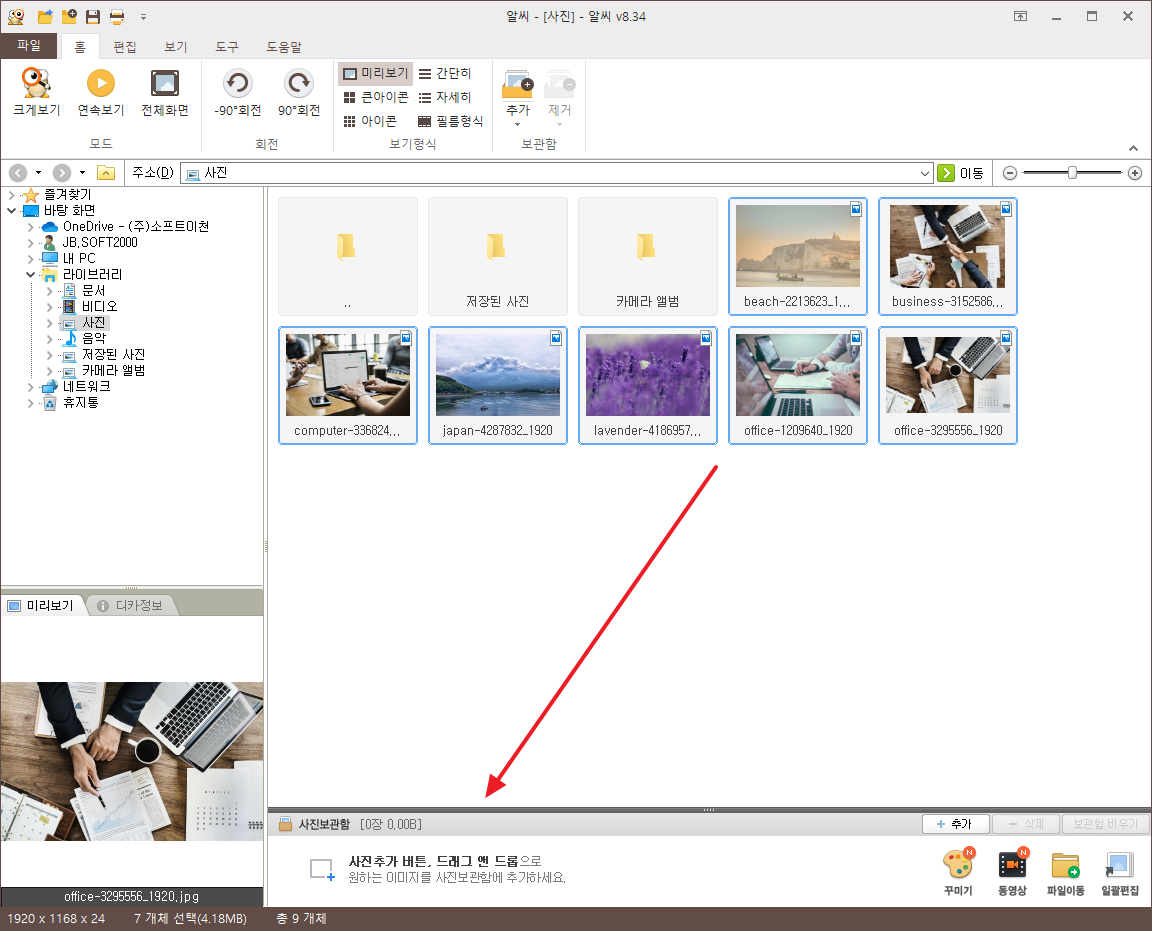The width and height of the screenshot is (1152, 931).
Task: Open the 크게보기 large view mode
Action: click(36, 91)
